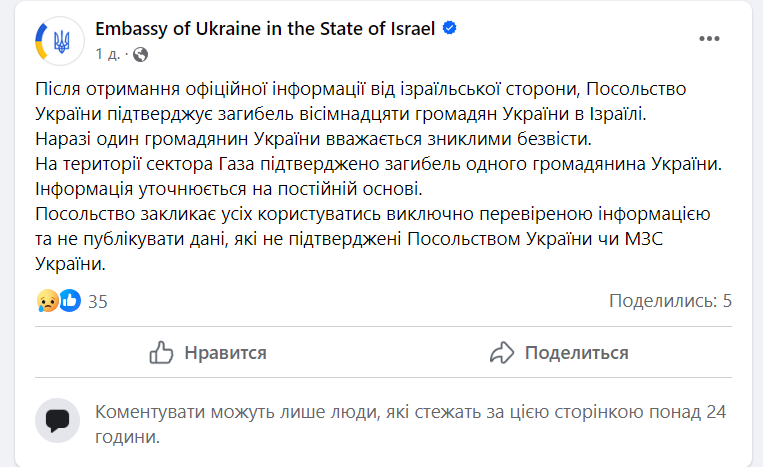View the 35 reactions count
The width and height of the screenshot is (763, 467).
[x=98, y=300]
